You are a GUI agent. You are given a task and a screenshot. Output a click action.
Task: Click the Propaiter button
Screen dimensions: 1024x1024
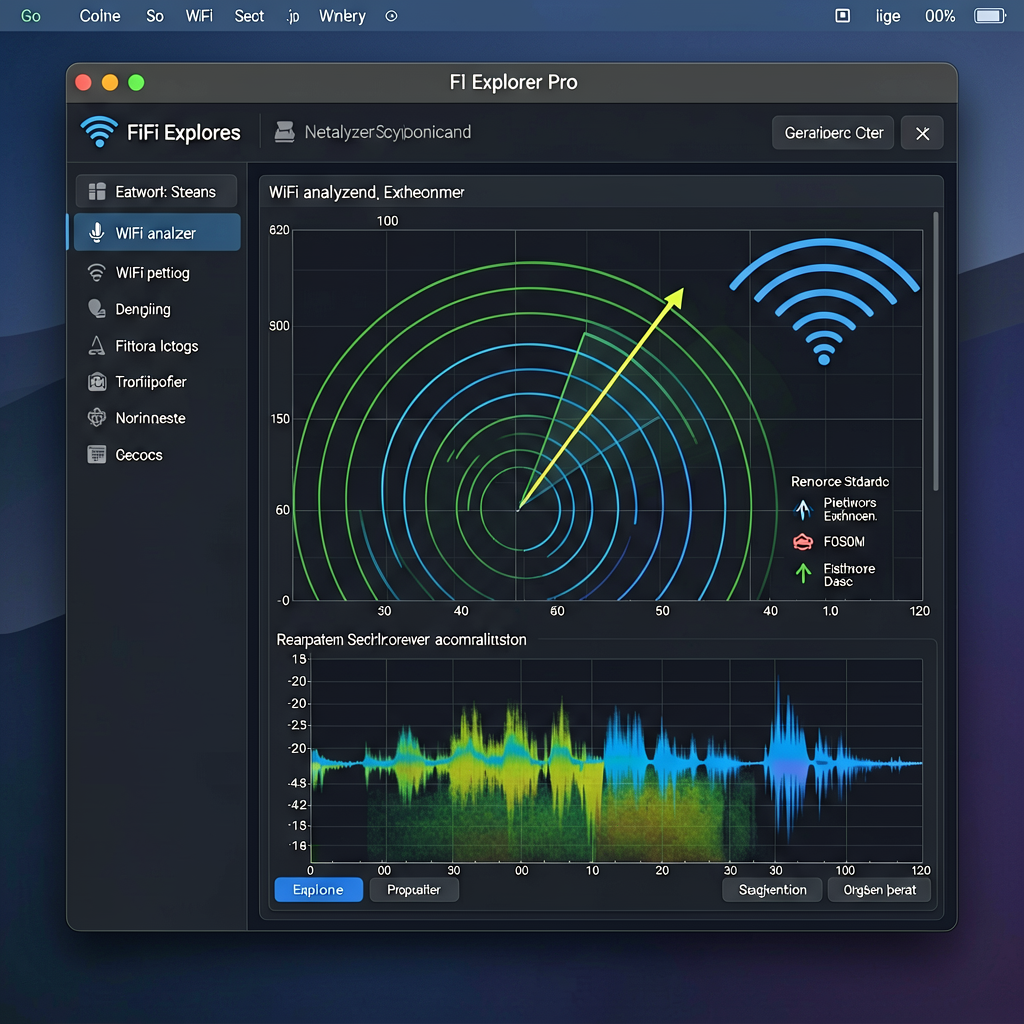coord(414,889)
